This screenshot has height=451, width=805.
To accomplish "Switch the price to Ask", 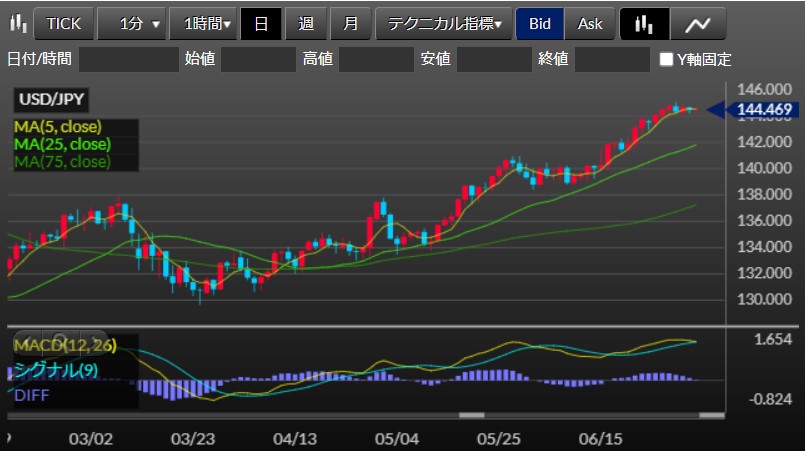I will 590,23.
